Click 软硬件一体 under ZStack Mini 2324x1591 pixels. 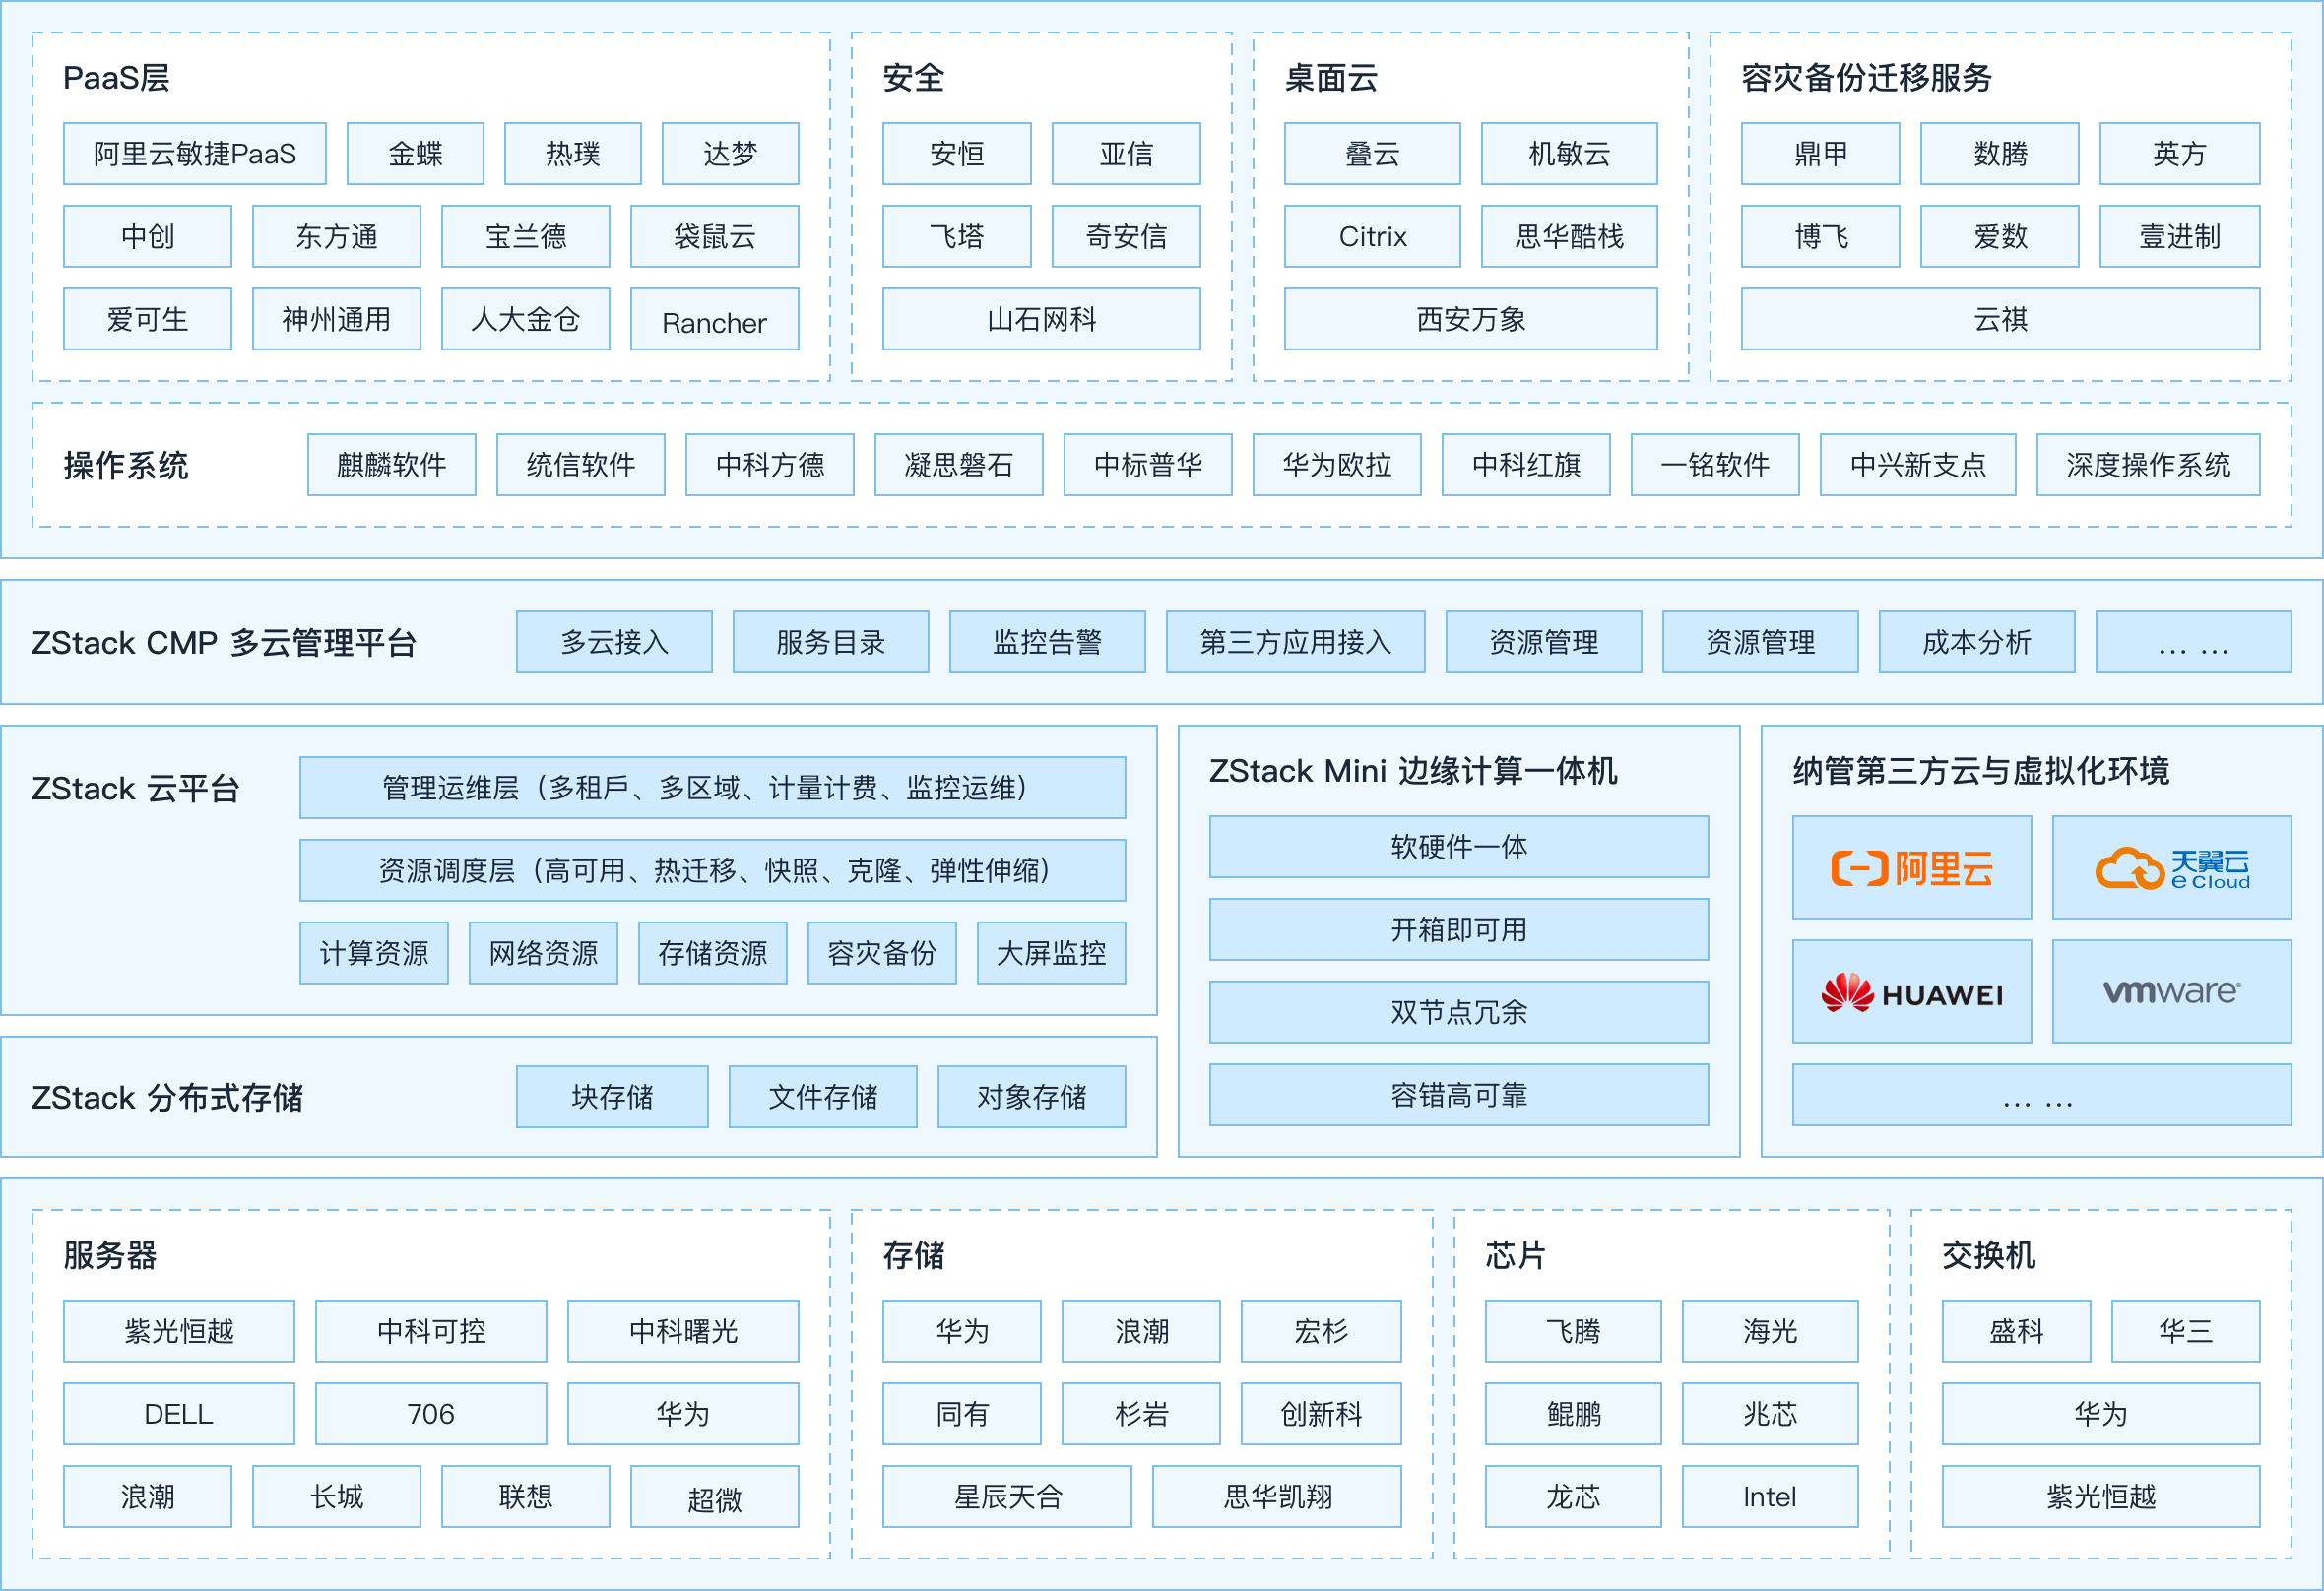[1458, 847]
